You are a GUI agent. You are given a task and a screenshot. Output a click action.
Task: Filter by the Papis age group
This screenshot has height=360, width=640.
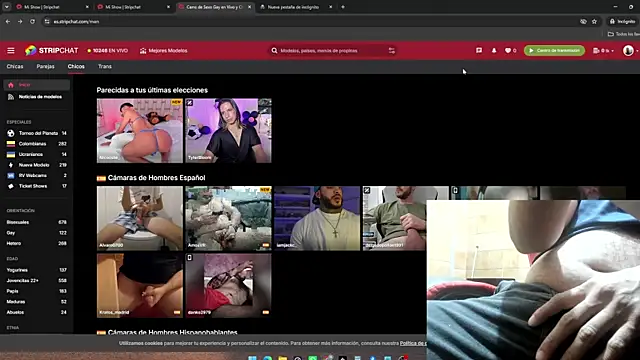tap(37, 291)
